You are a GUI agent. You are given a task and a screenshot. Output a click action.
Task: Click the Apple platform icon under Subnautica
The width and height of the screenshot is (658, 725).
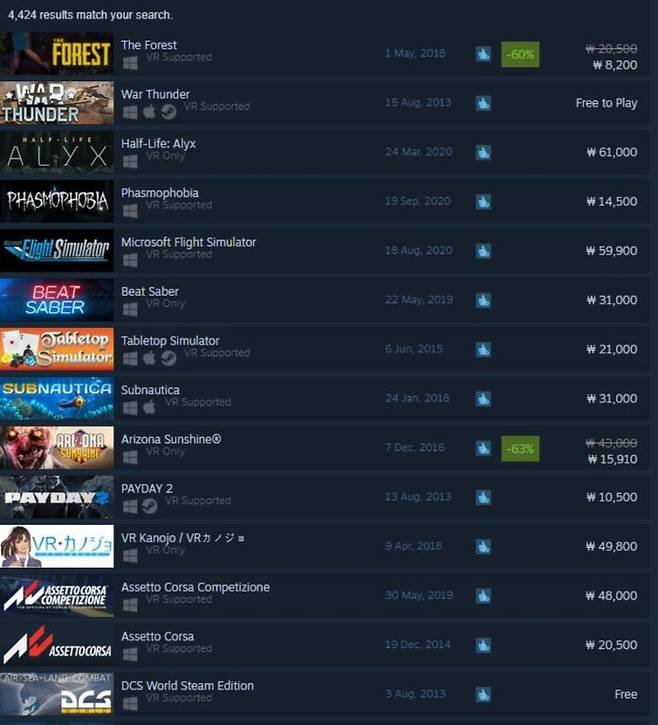149,407
